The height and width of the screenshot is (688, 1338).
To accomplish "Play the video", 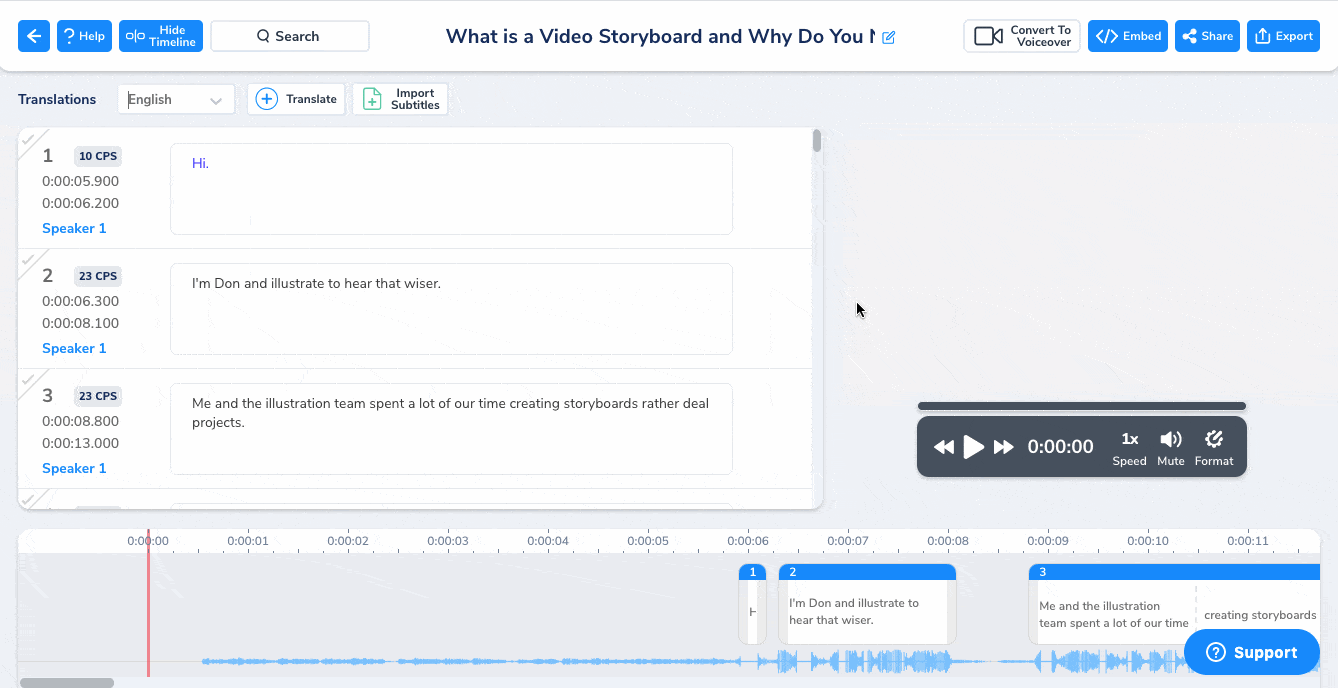I will pyautogui.click(x=974, y=447).
